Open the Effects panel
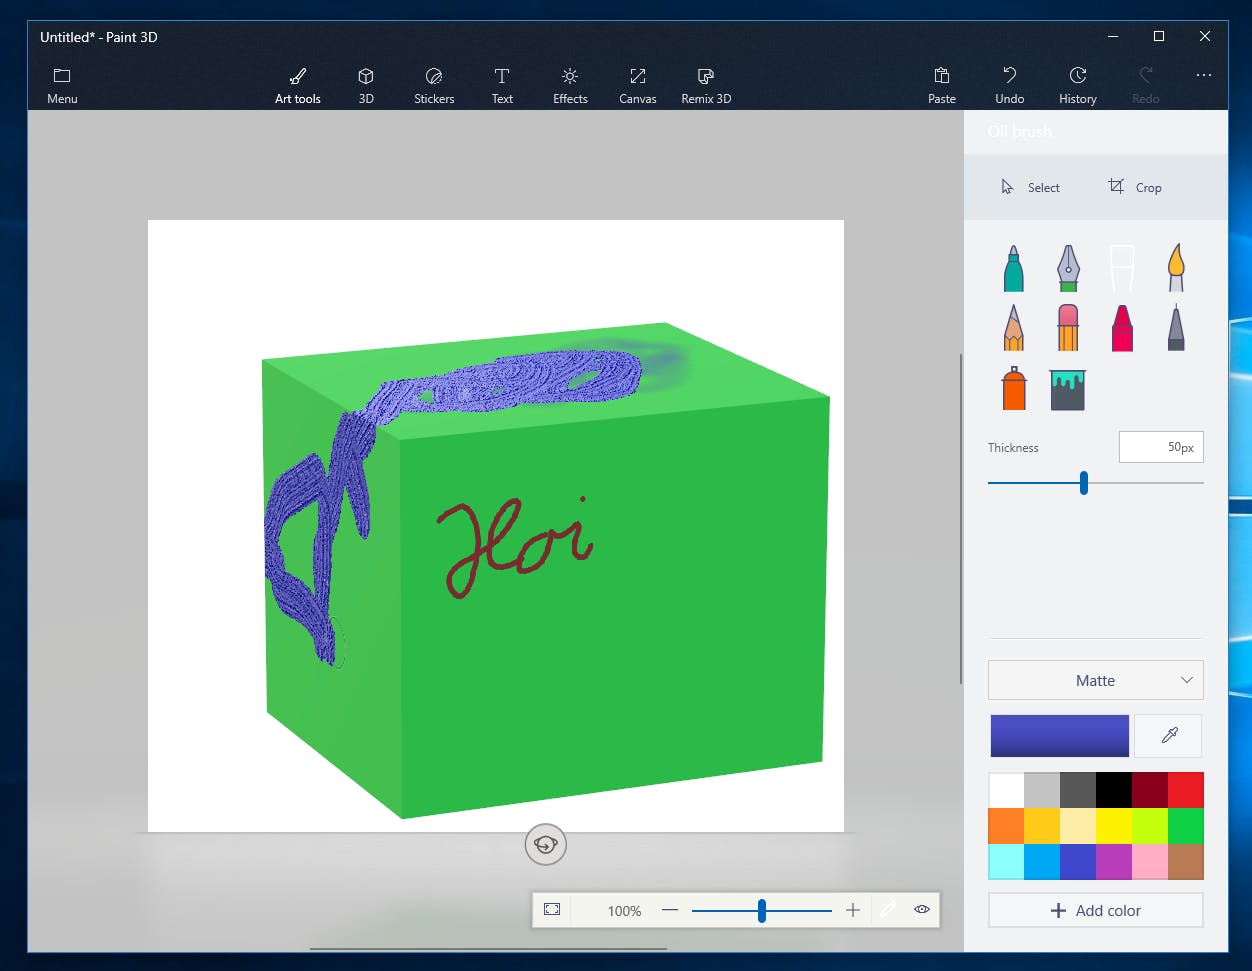 570,84
